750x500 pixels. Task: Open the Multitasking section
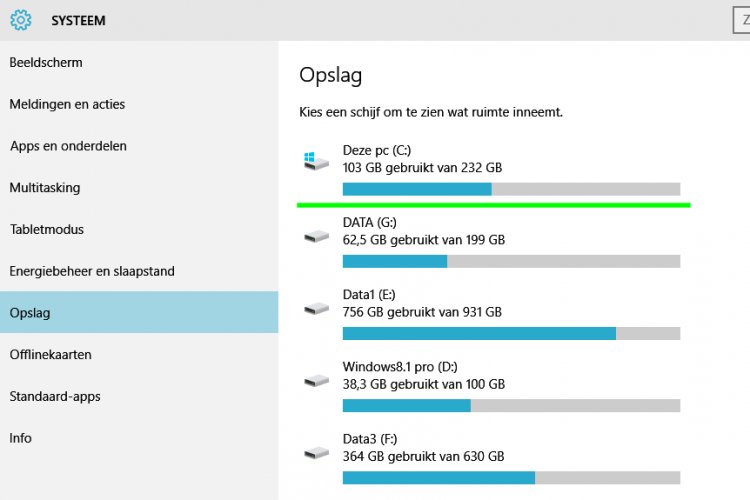45,188
